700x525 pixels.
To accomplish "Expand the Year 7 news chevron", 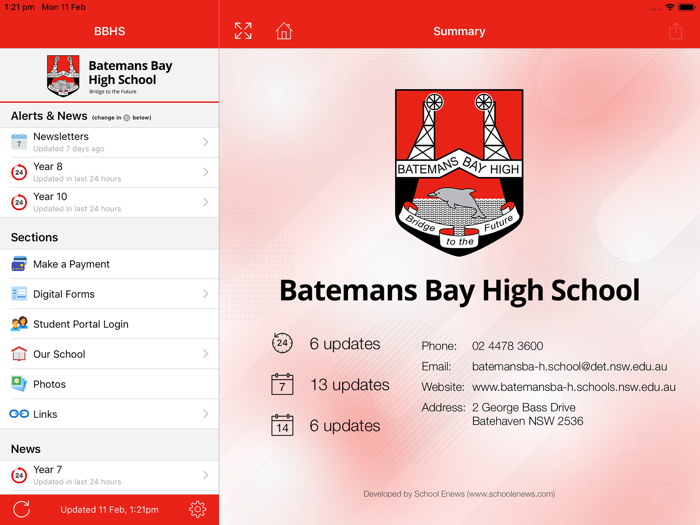I will click(205, 475).
